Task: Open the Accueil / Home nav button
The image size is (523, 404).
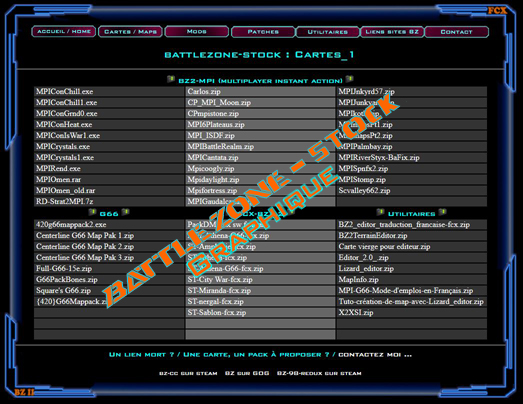Action: pos(64,31)
